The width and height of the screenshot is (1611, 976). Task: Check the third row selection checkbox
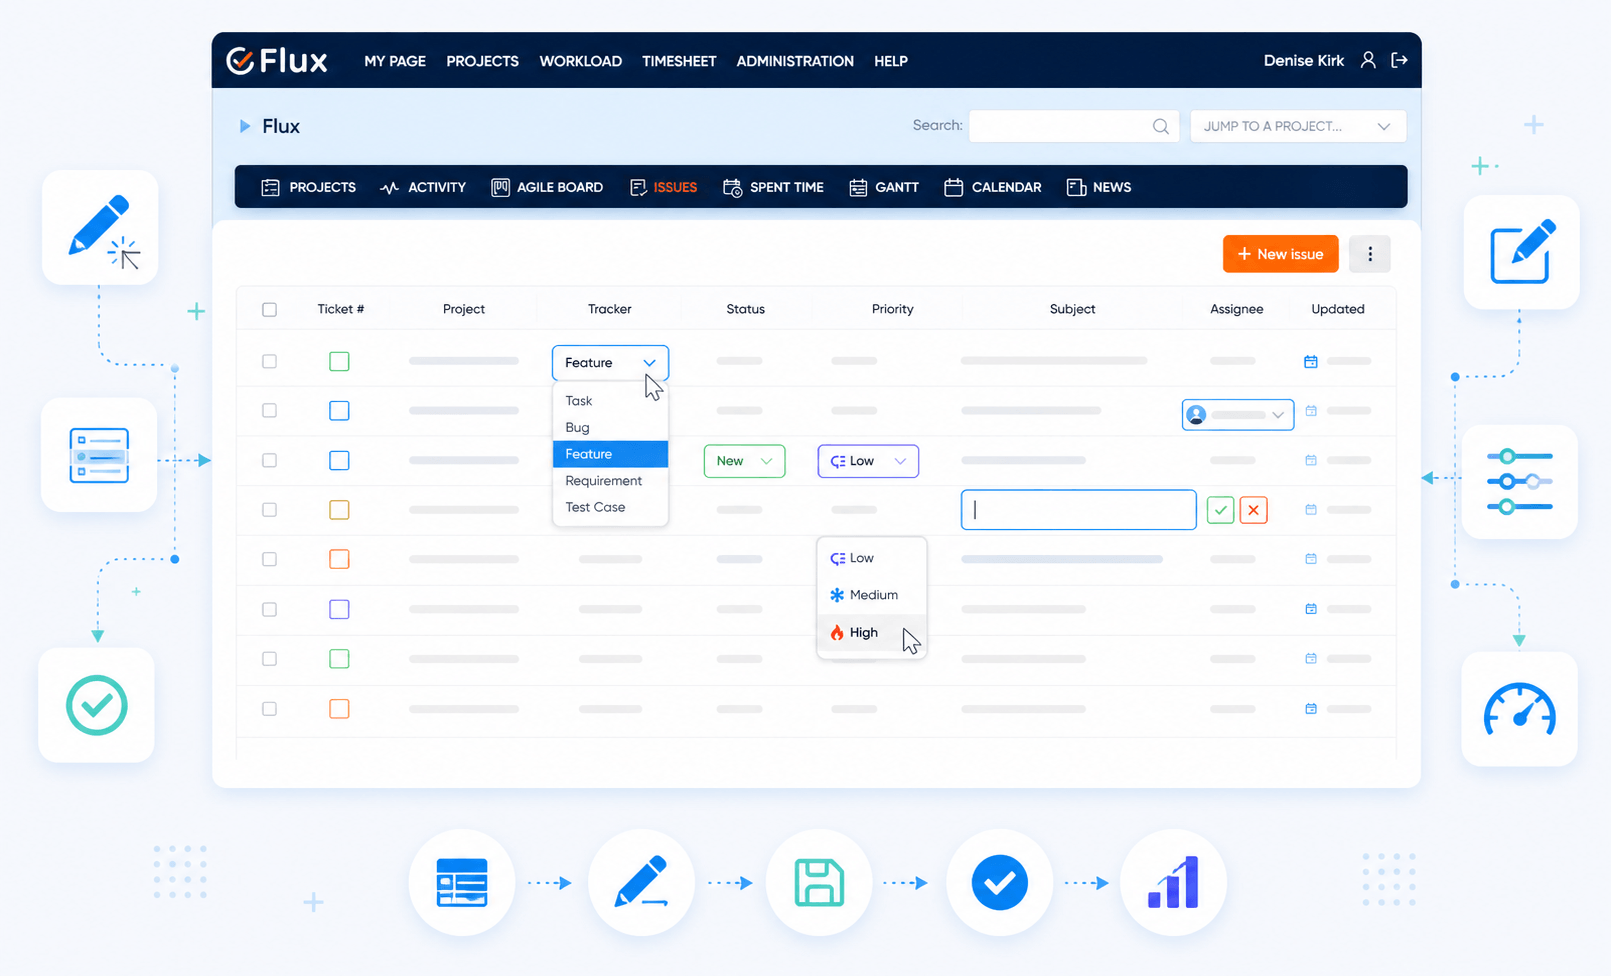point(269,460)
